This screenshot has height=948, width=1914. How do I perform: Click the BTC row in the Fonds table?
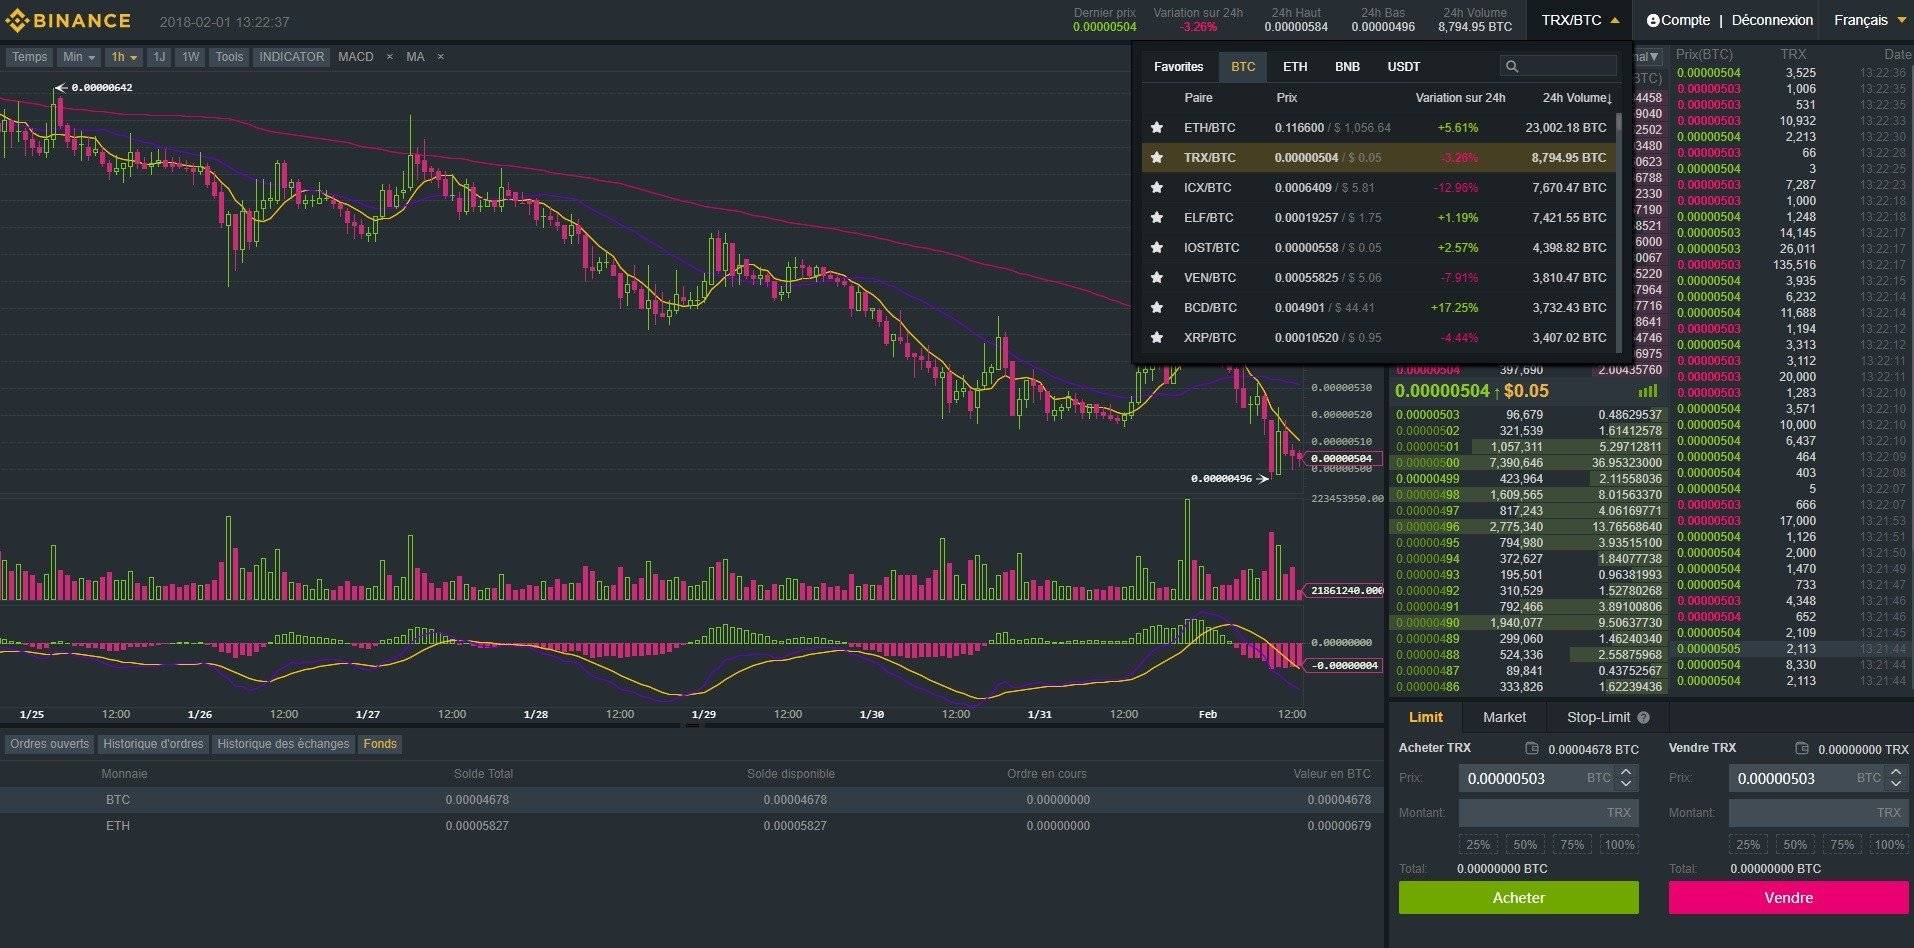coord(690,800)
